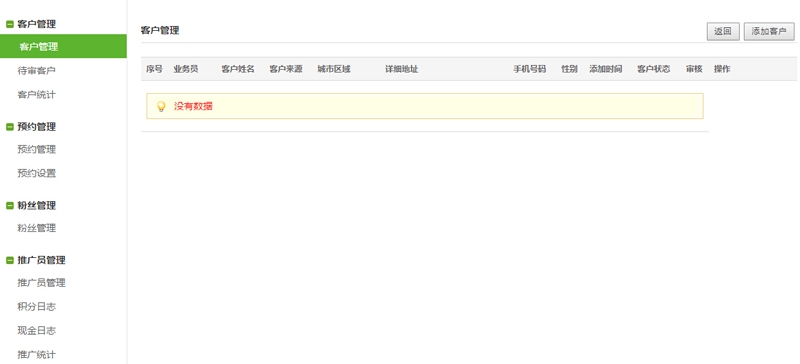Open 积分日志 in the sidebar
800x364 pixels.
click(x=36, y=307)
